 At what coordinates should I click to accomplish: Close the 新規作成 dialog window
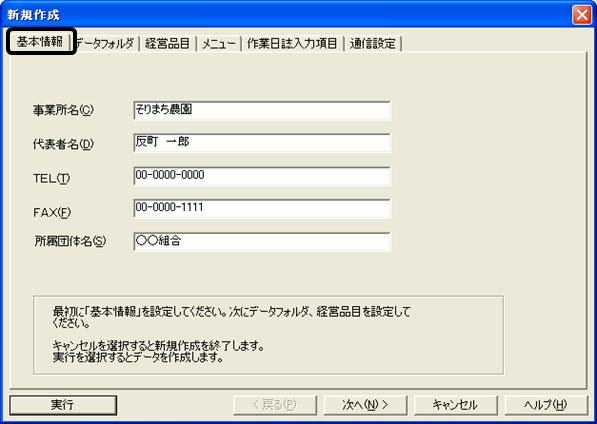pyautogui.click(x=582, y=14)
